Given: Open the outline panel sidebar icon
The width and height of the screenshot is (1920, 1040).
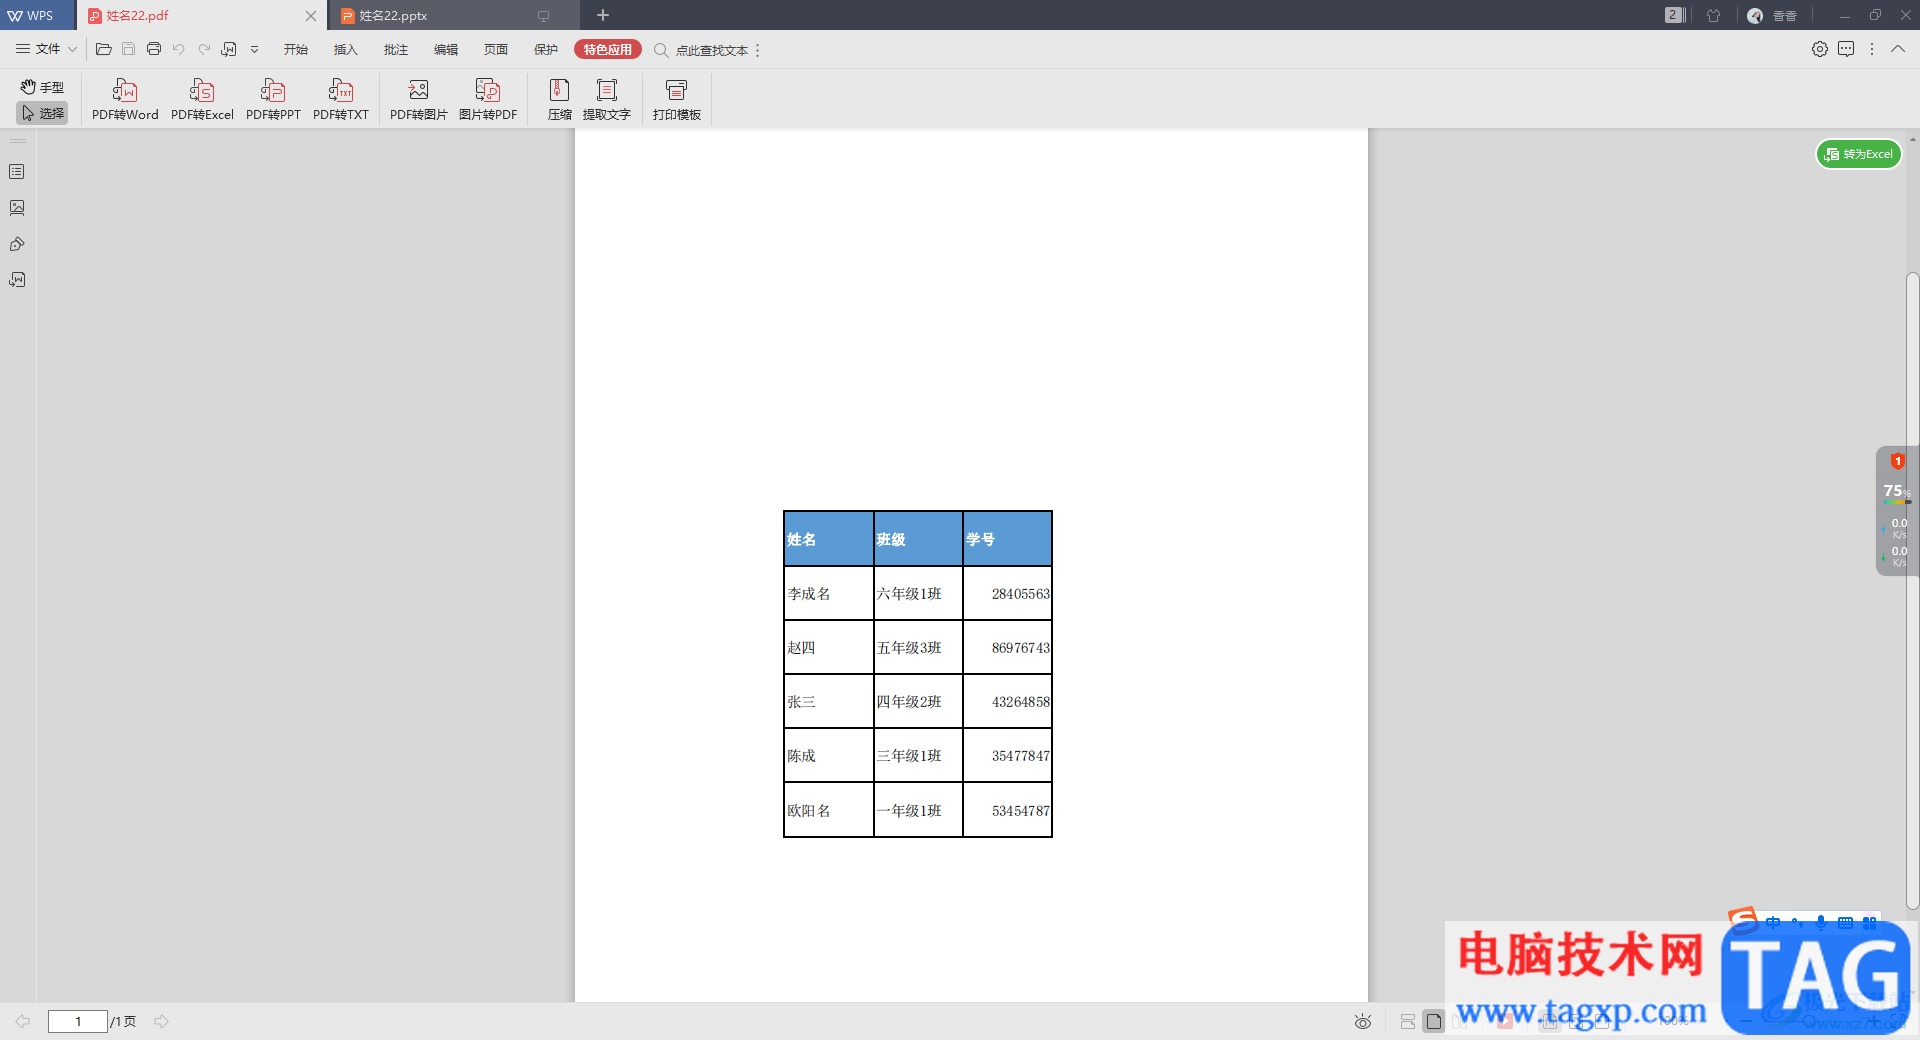Looking at the screenshot, I should point(17,172).
